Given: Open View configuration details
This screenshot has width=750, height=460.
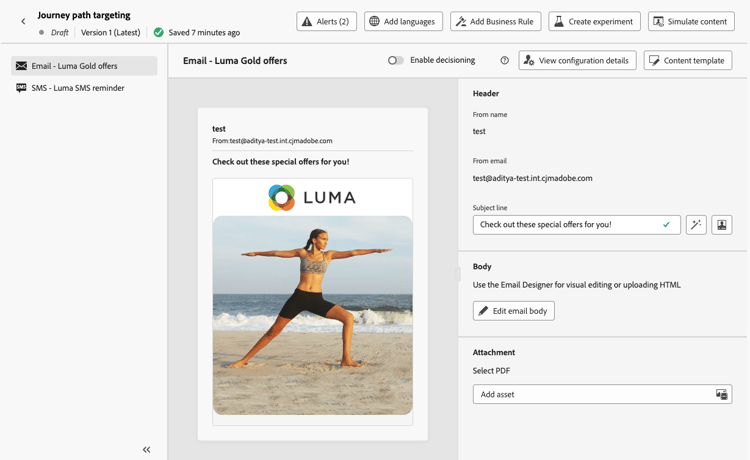Looking at the screenshot, I should click(x=577, y=60).
